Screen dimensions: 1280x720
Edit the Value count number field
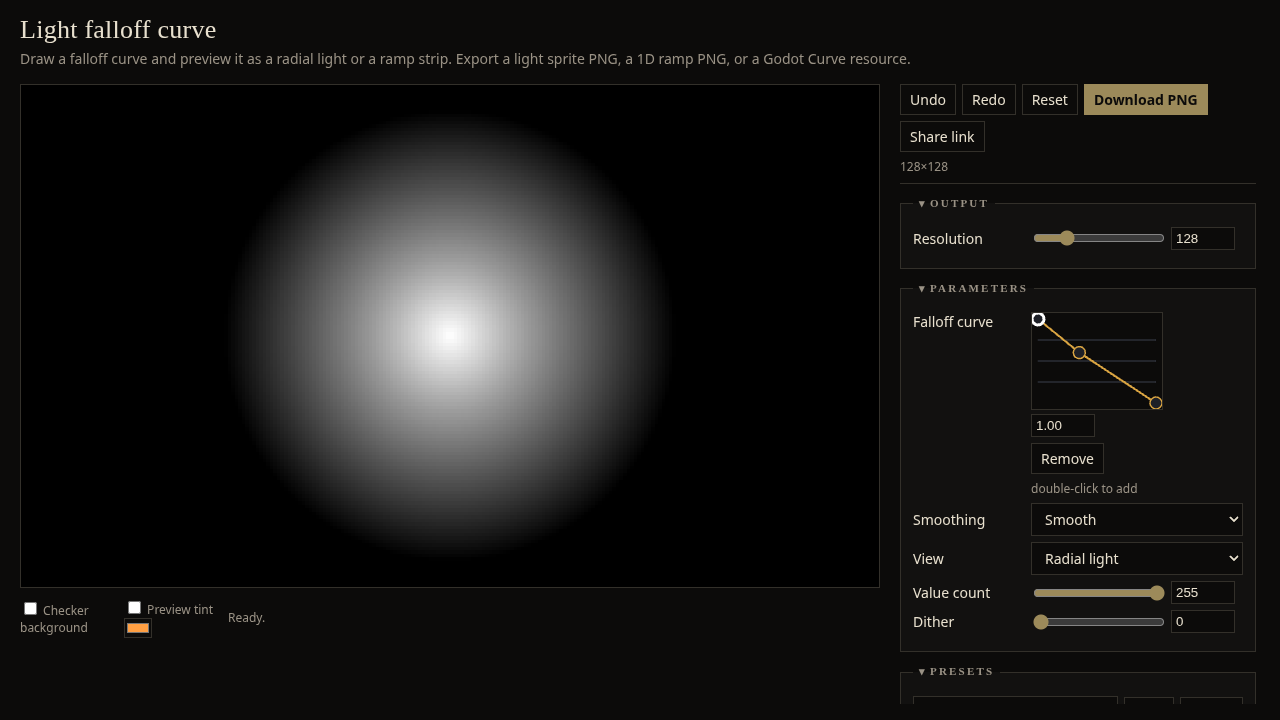click(x=1202, y=593)
